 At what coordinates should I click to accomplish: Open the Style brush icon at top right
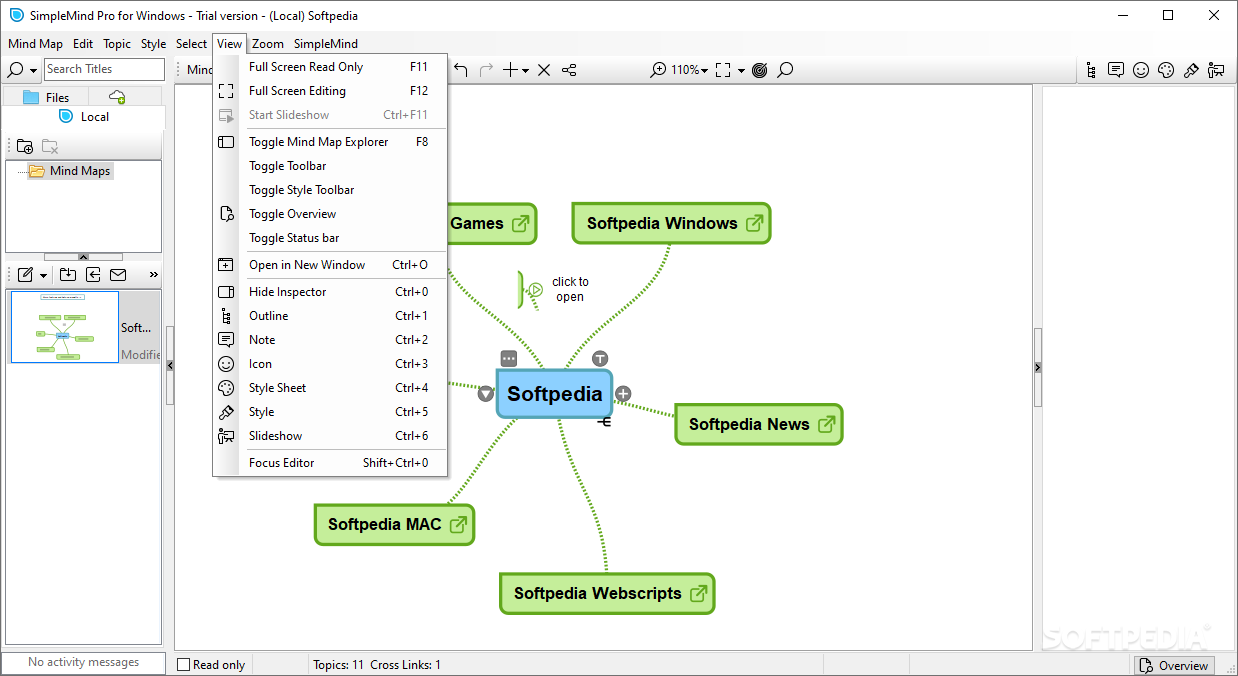point(1191,70)
